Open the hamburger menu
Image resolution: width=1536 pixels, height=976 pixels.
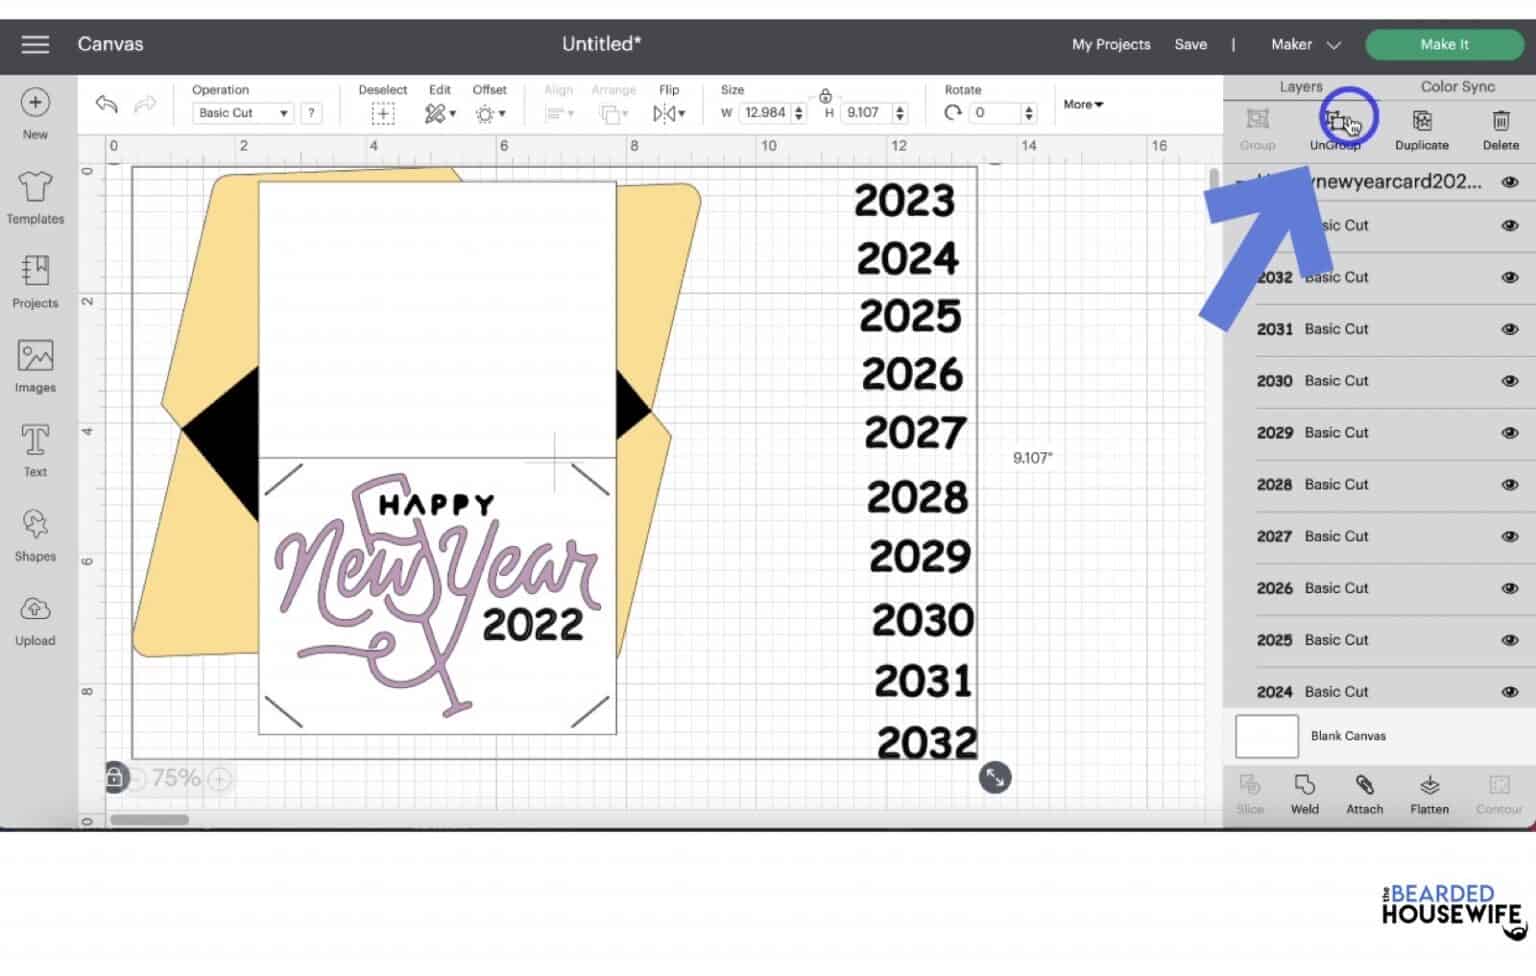35,44
